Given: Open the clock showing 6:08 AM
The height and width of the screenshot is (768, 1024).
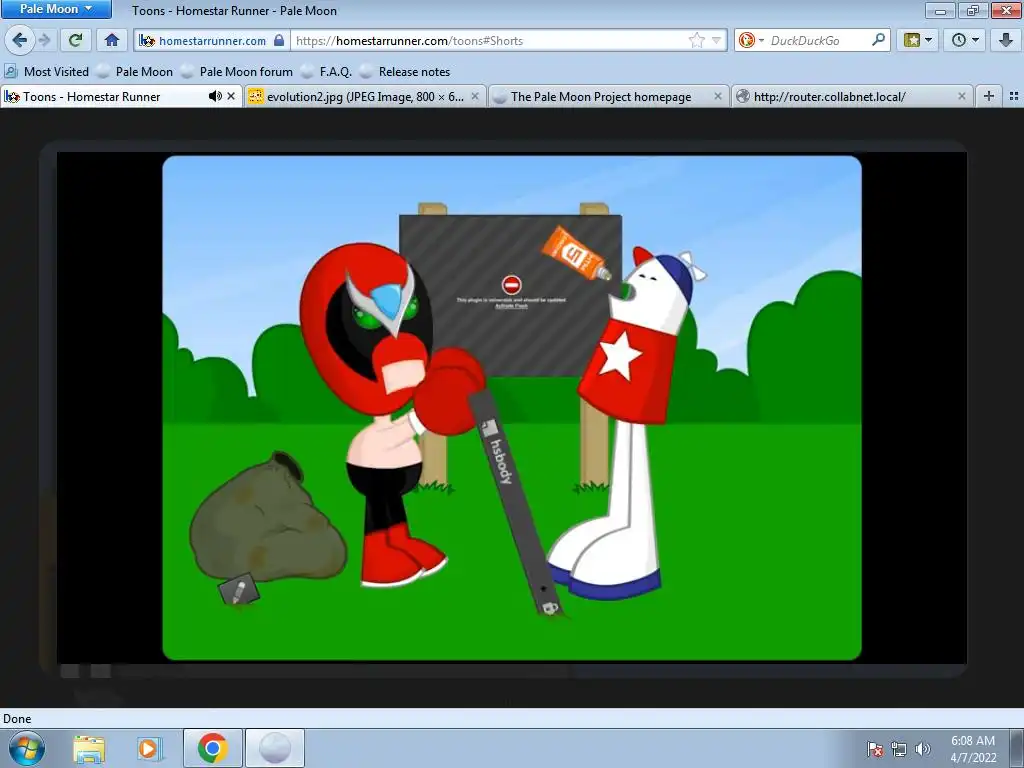Looking at the screenshot, I should point(973,749).
